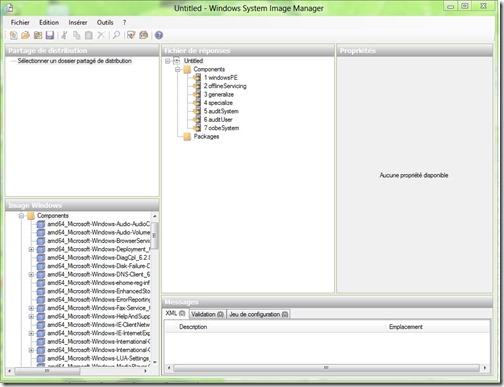Click the icon beside 5 auditSystem pass

tap(197, 111)
